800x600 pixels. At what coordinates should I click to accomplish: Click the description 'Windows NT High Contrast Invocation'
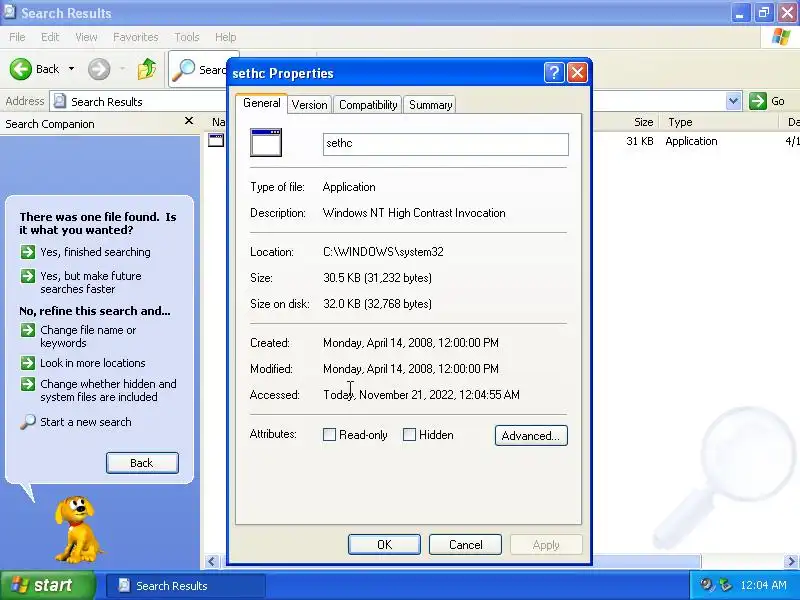tap(414, 213)
